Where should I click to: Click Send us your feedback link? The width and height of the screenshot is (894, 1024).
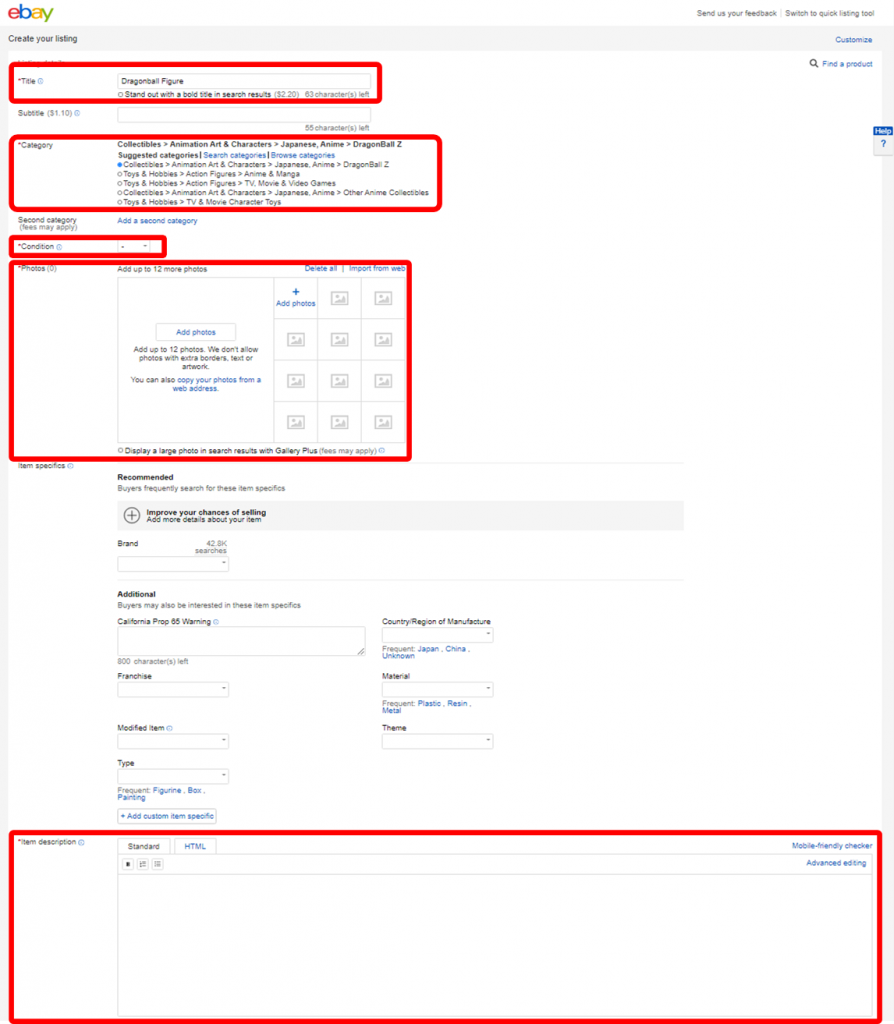pos(737,13)
